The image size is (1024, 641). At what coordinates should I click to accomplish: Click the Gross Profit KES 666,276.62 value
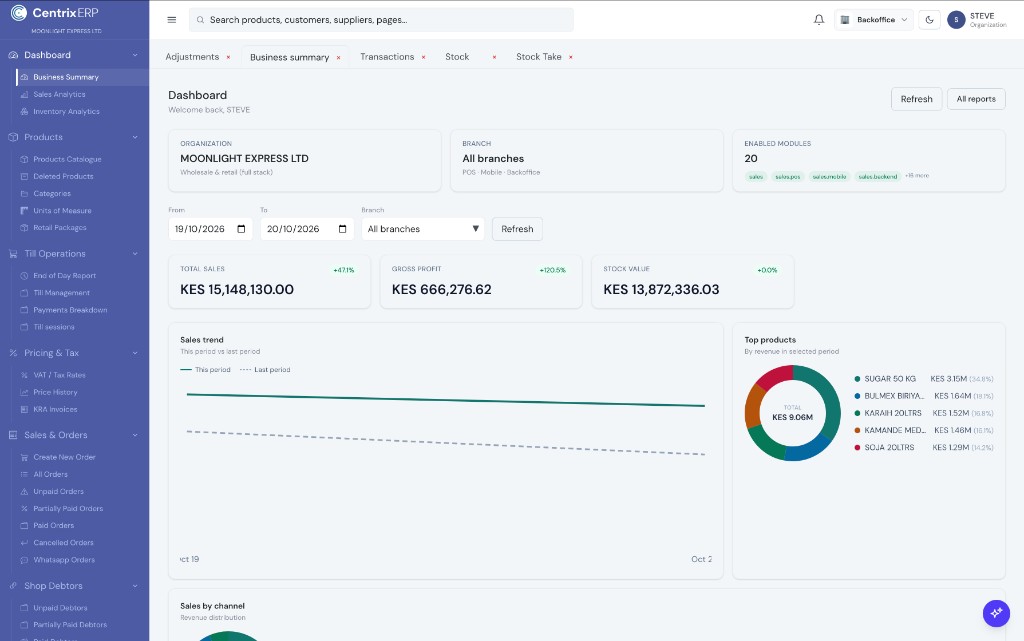(x=441, y=289)
